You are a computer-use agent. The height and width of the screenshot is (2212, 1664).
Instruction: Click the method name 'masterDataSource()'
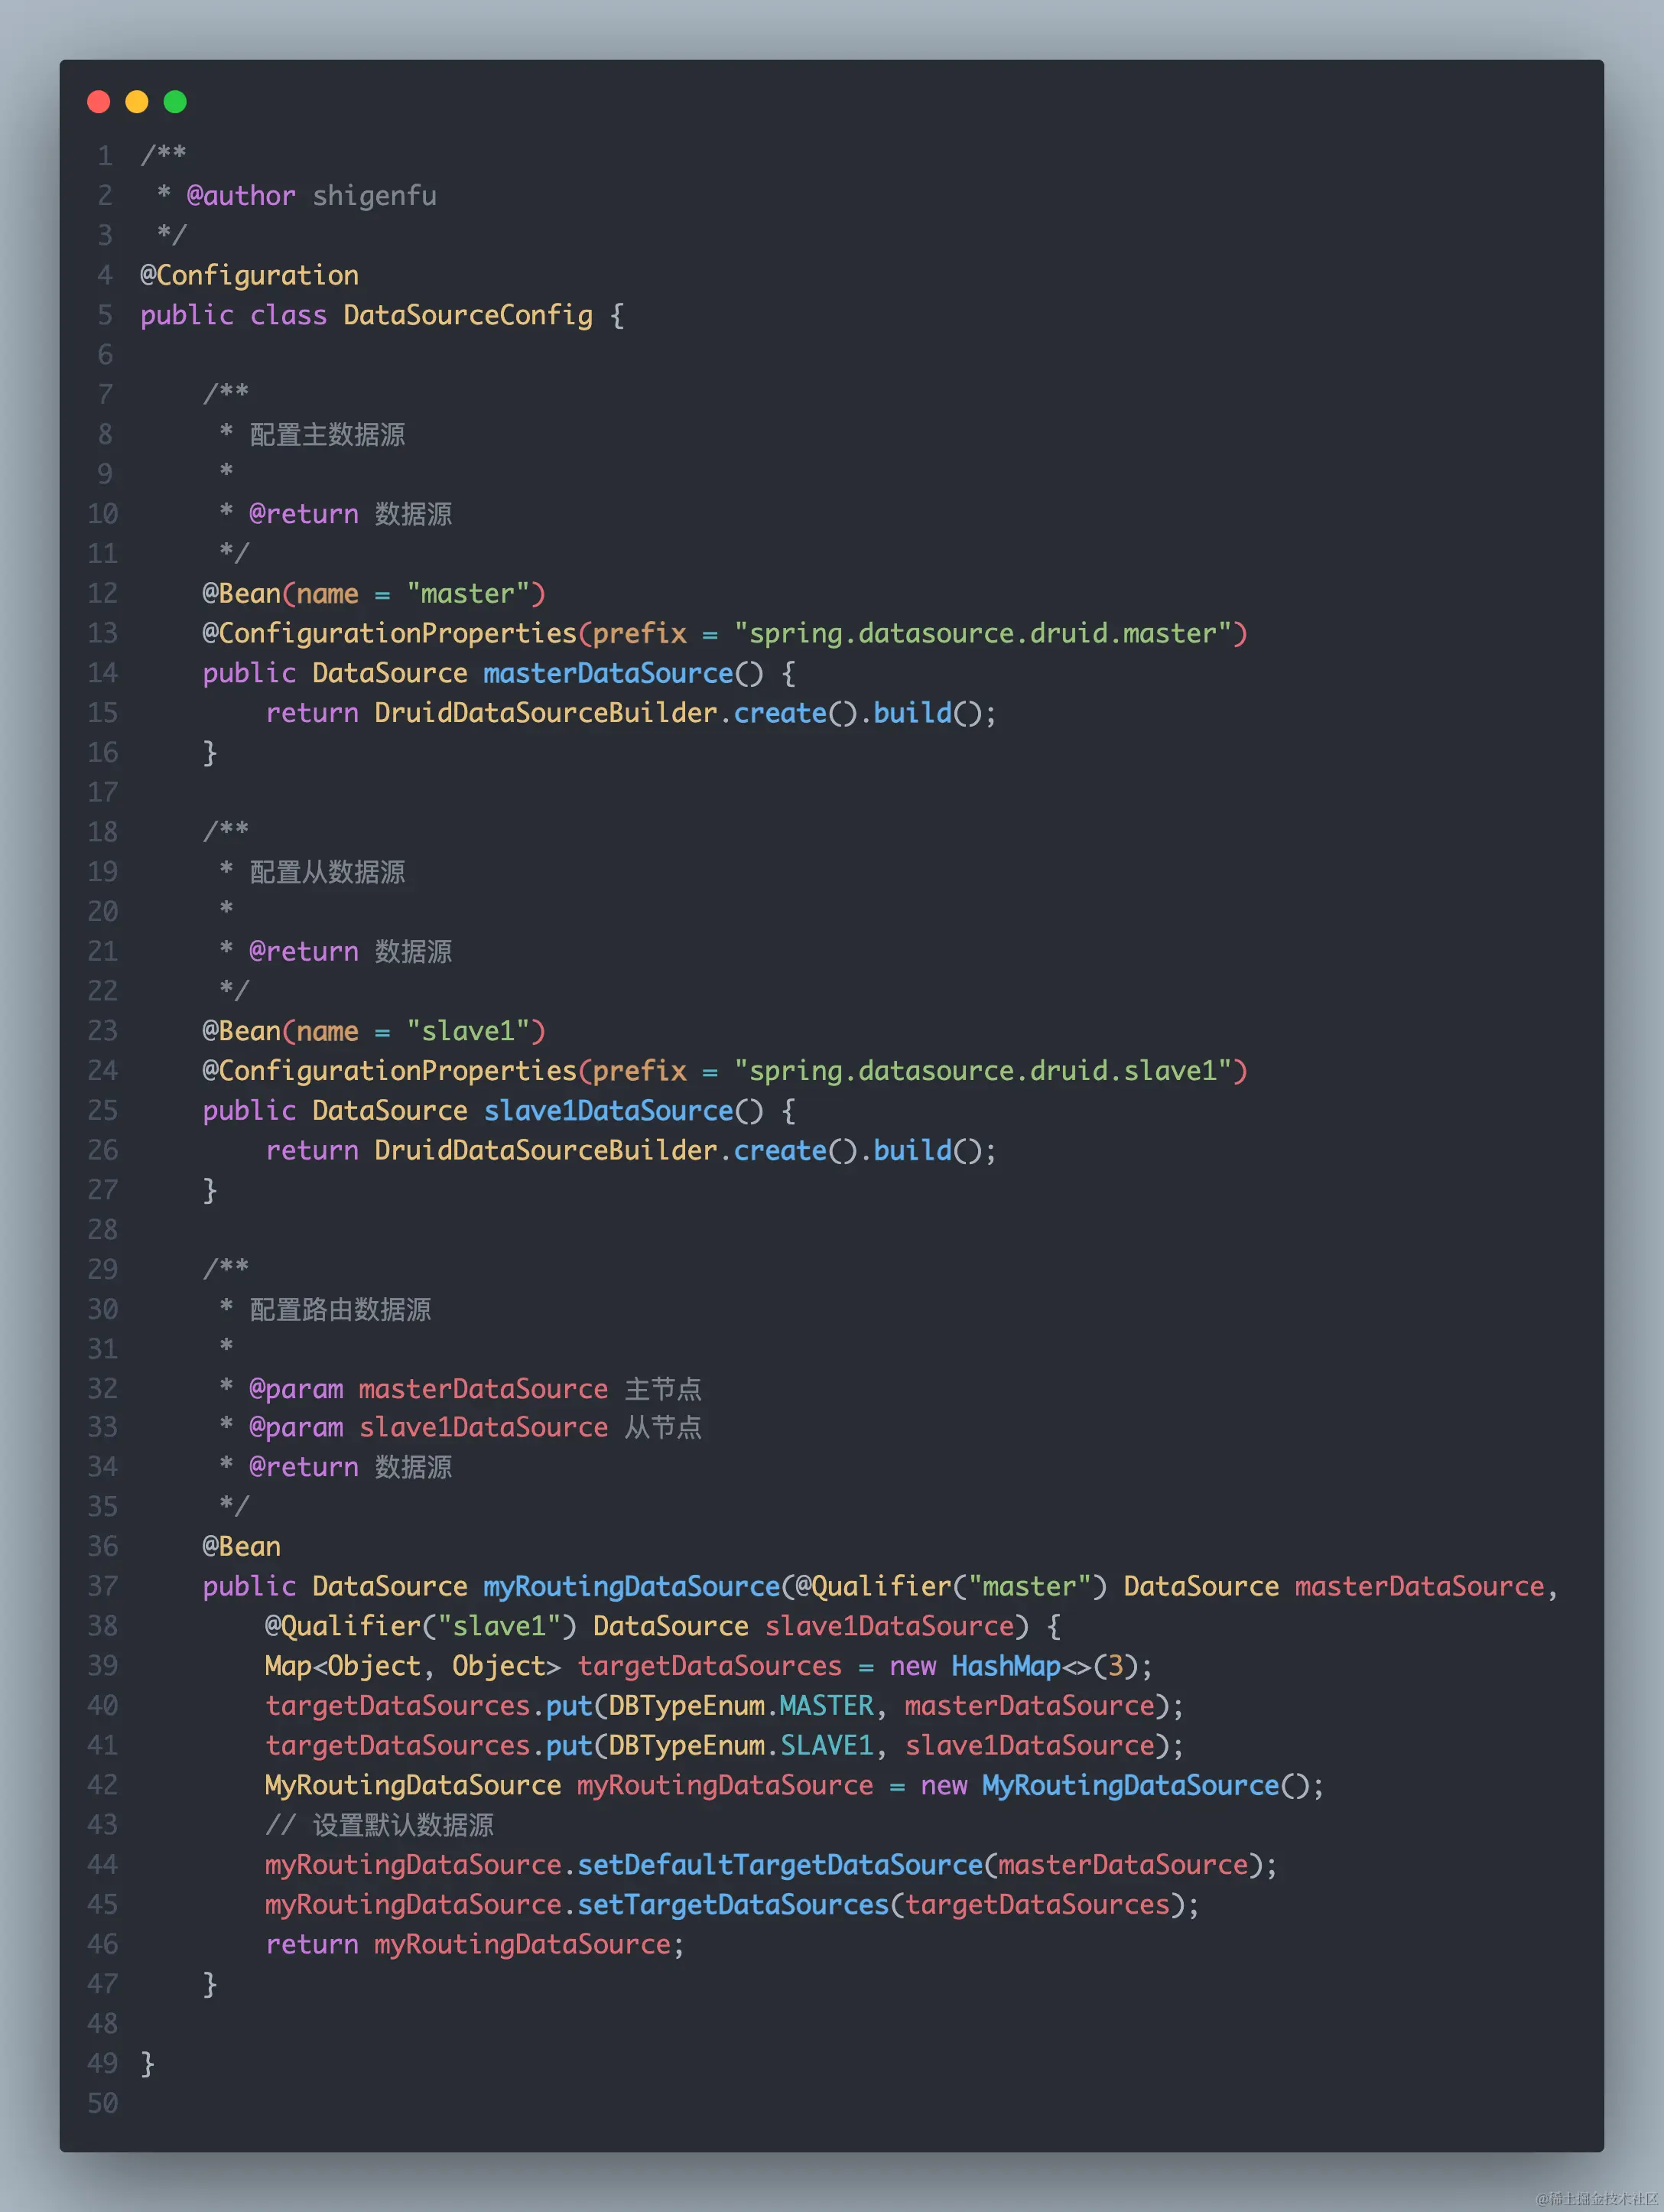coord(623,673)
